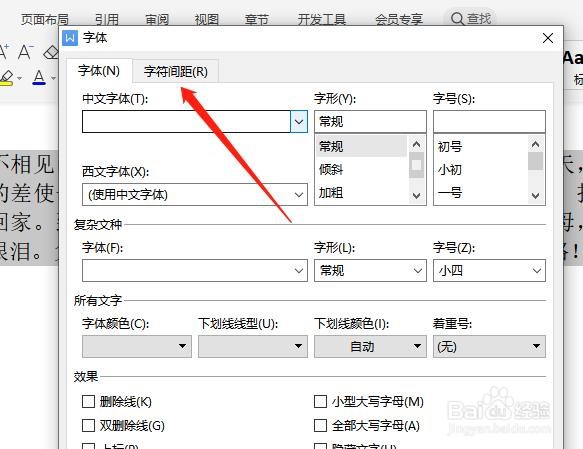Switch to the 字符间距(R) tab

tap(175, 71)
